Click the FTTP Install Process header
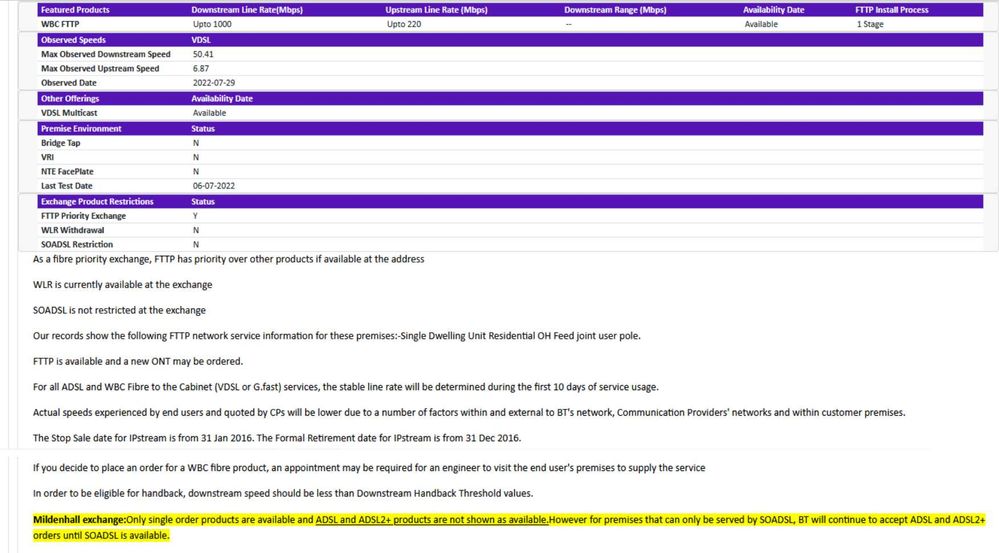This screenshot has width=999, height=553. pyautogui.click(x=892, y=10)
